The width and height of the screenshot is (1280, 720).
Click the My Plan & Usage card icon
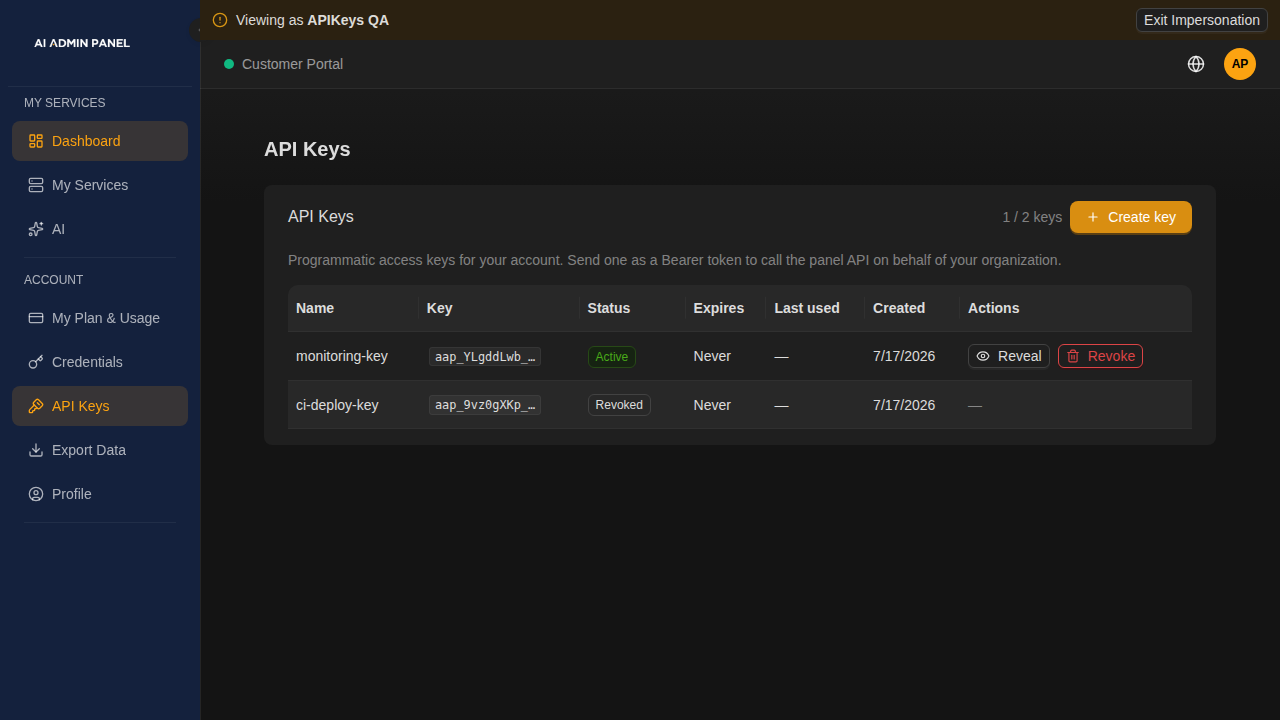36,318
